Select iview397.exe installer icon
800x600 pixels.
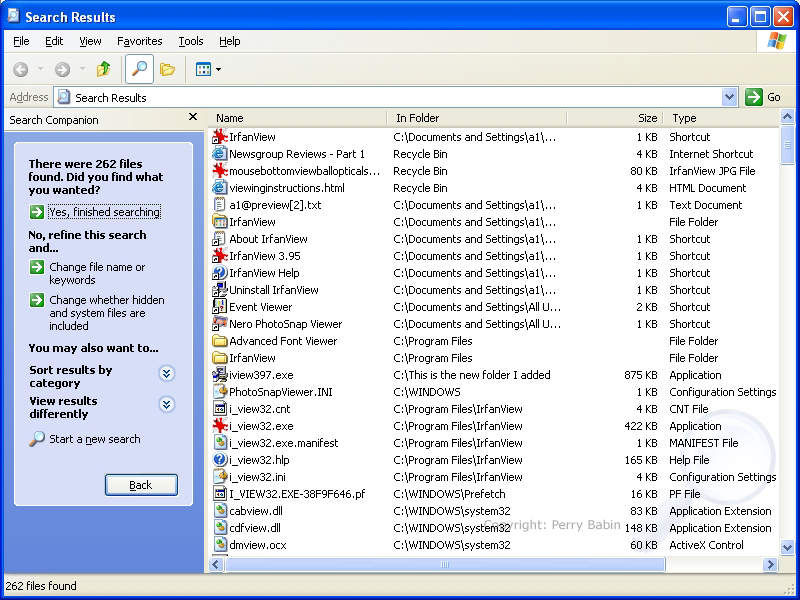click(220, 375)
